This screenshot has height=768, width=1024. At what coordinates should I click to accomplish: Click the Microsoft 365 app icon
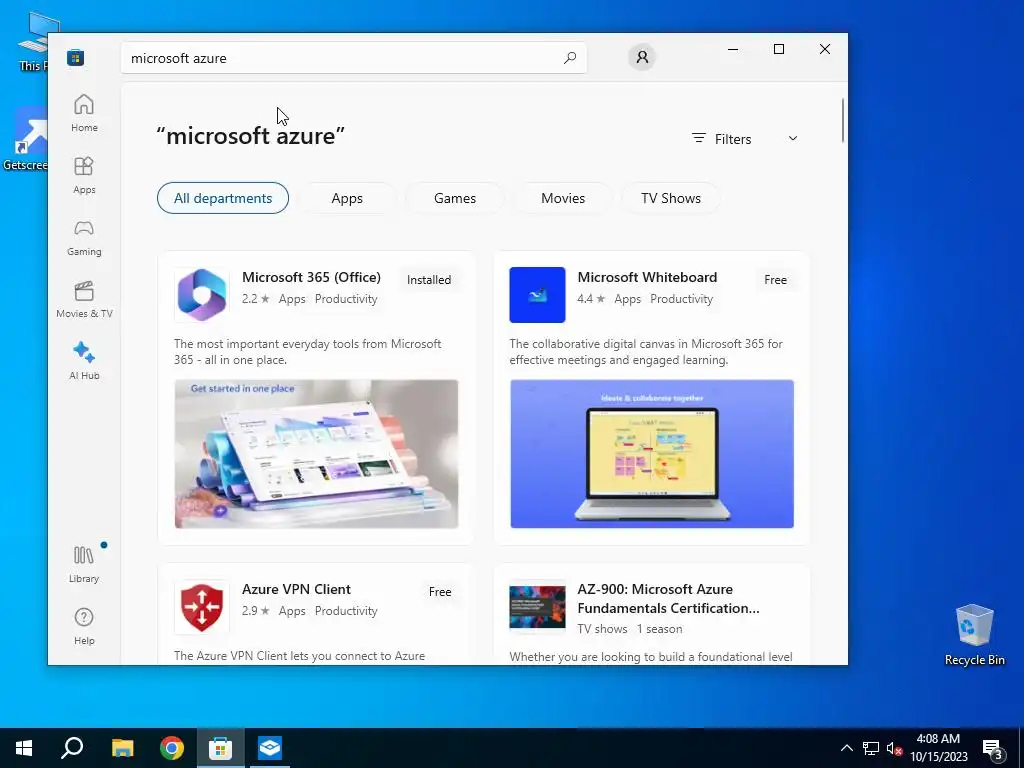(x=202, y=295)
